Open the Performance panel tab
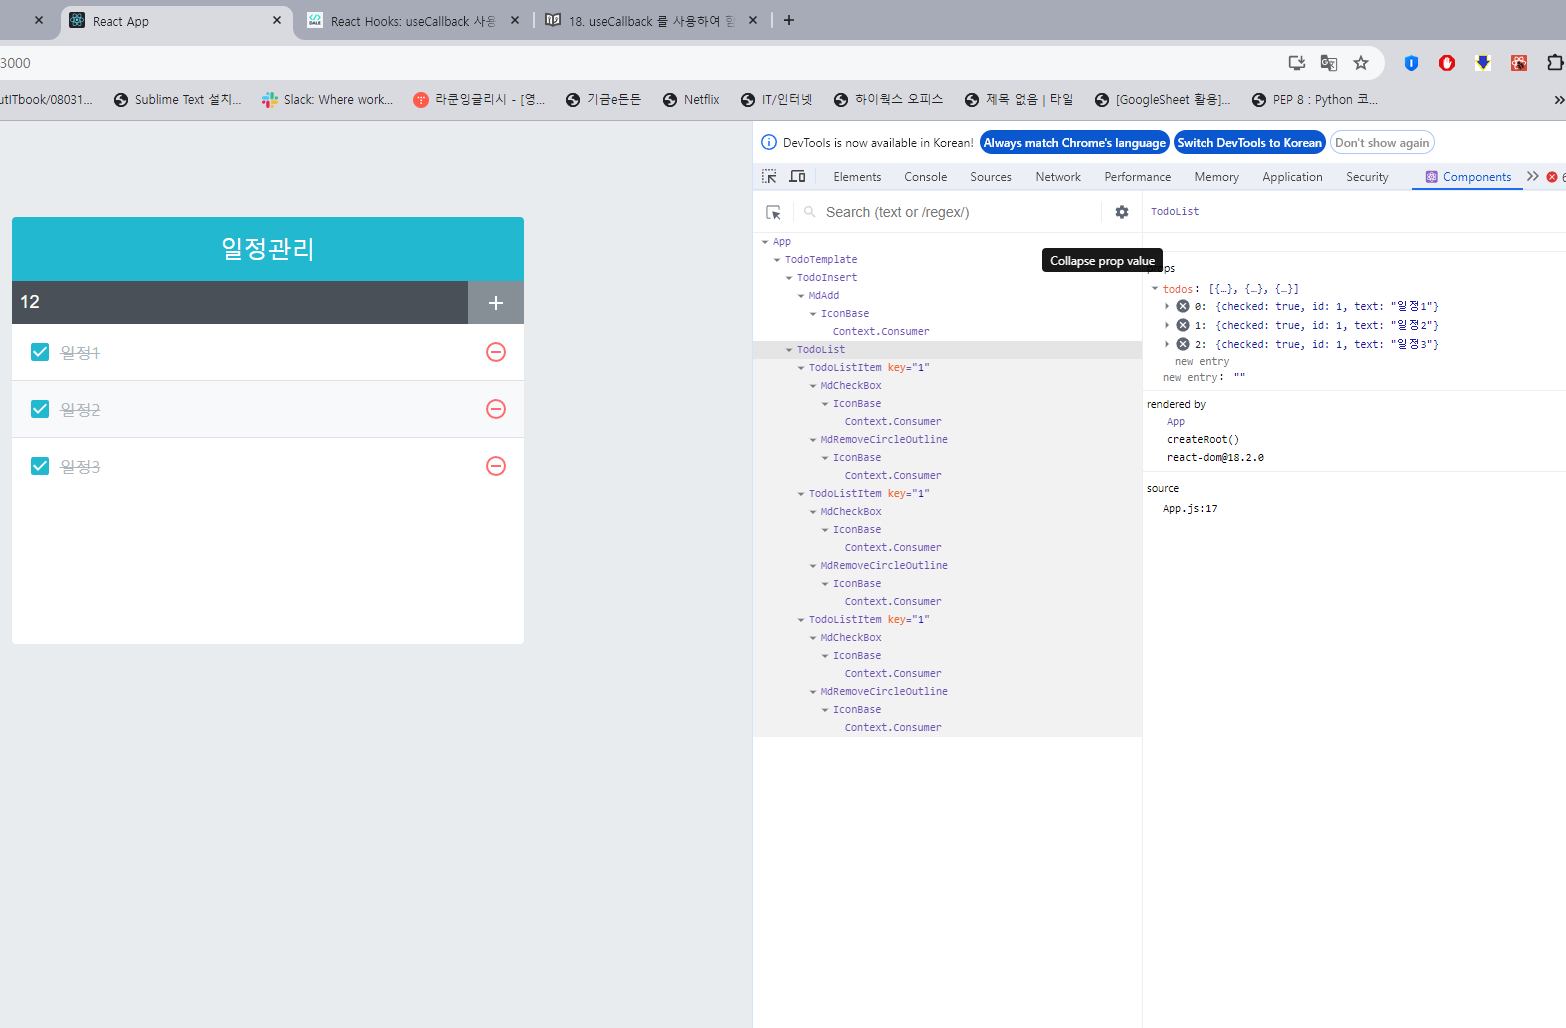This screenshot has width=1566, height=1028. pos(1137,177)
